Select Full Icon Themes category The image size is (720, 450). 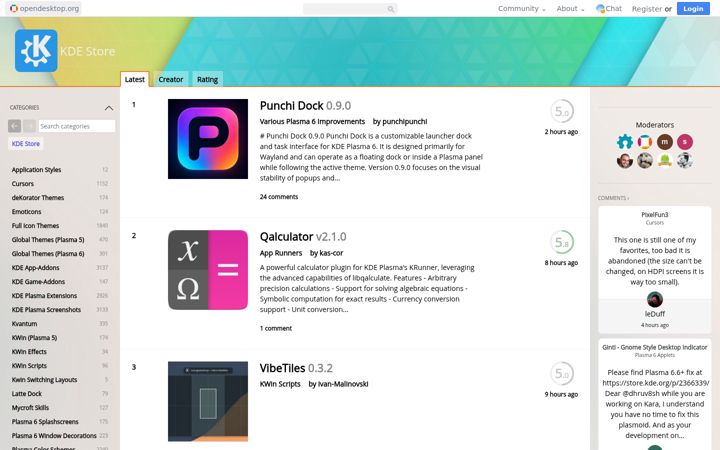point(35,225)
